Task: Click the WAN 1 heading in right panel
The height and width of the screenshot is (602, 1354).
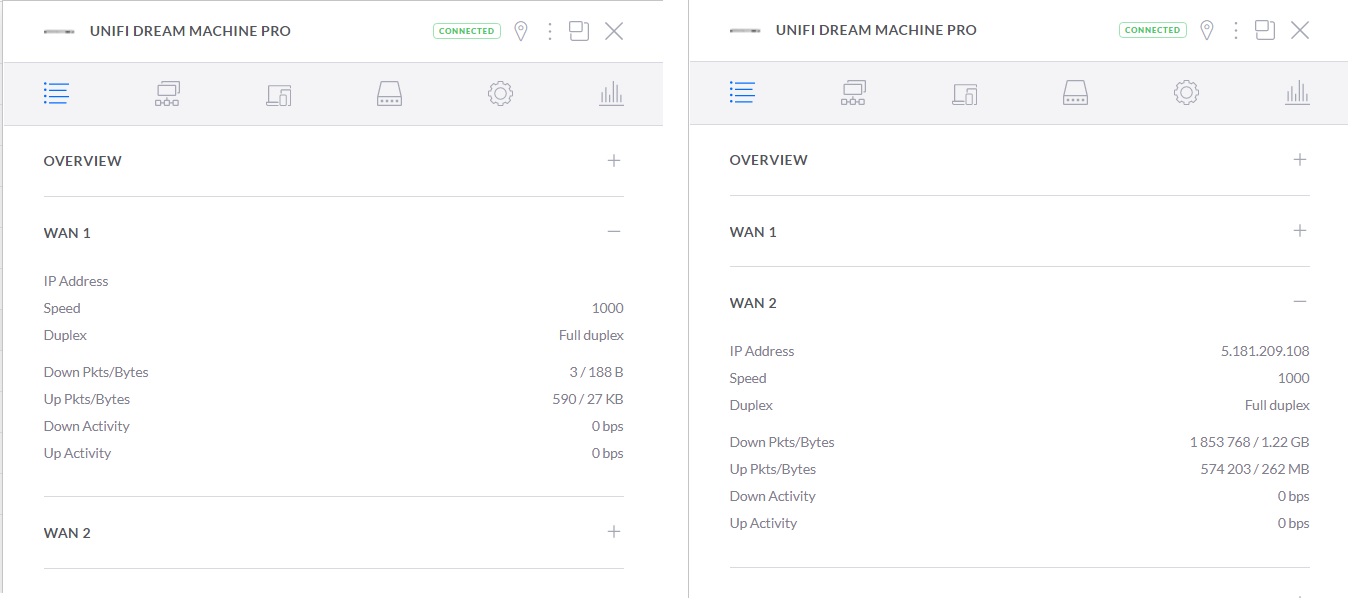Action: tap(753, 232)
